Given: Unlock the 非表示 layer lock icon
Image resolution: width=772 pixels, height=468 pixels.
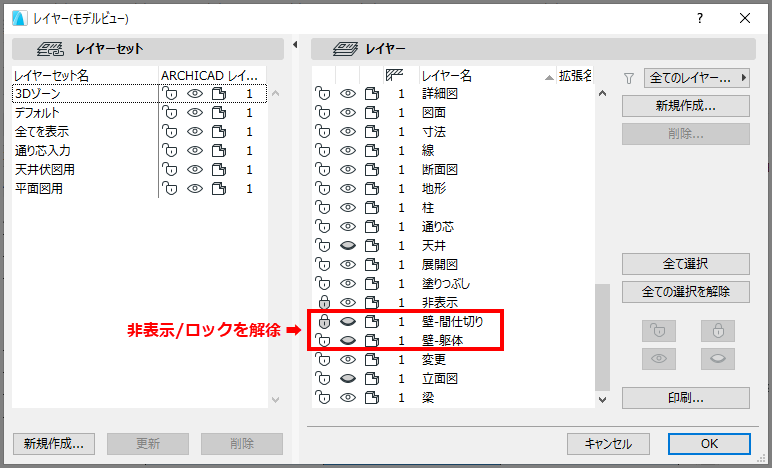Looking at the screenshot, I should [x=324, y=302].
